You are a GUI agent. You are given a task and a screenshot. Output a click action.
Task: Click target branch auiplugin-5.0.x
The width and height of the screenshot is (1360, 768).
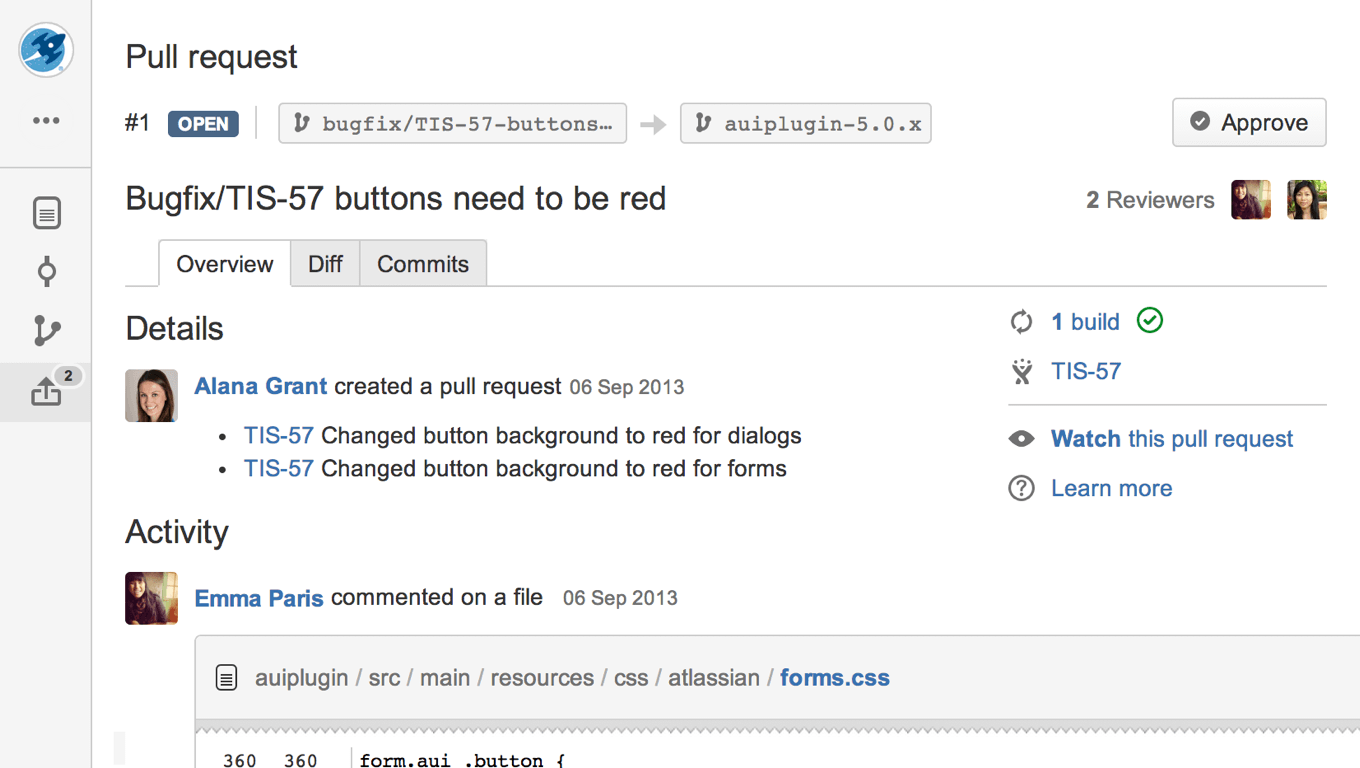point(806,124)
